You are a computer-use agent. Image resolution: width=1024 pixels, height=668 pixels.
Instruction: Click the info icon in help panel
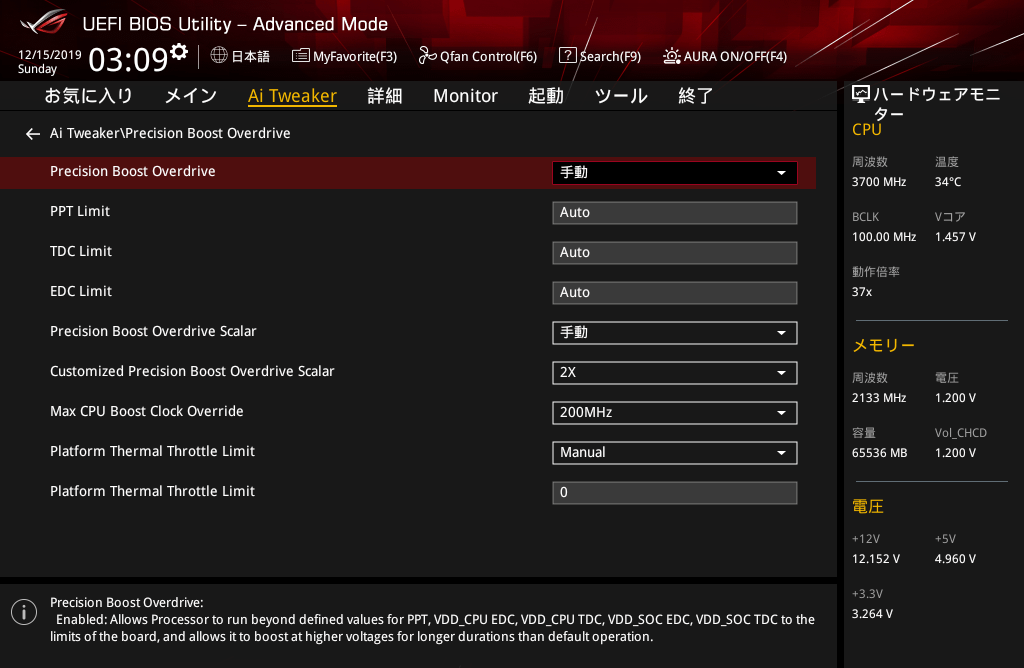click(x=23, y=612)
